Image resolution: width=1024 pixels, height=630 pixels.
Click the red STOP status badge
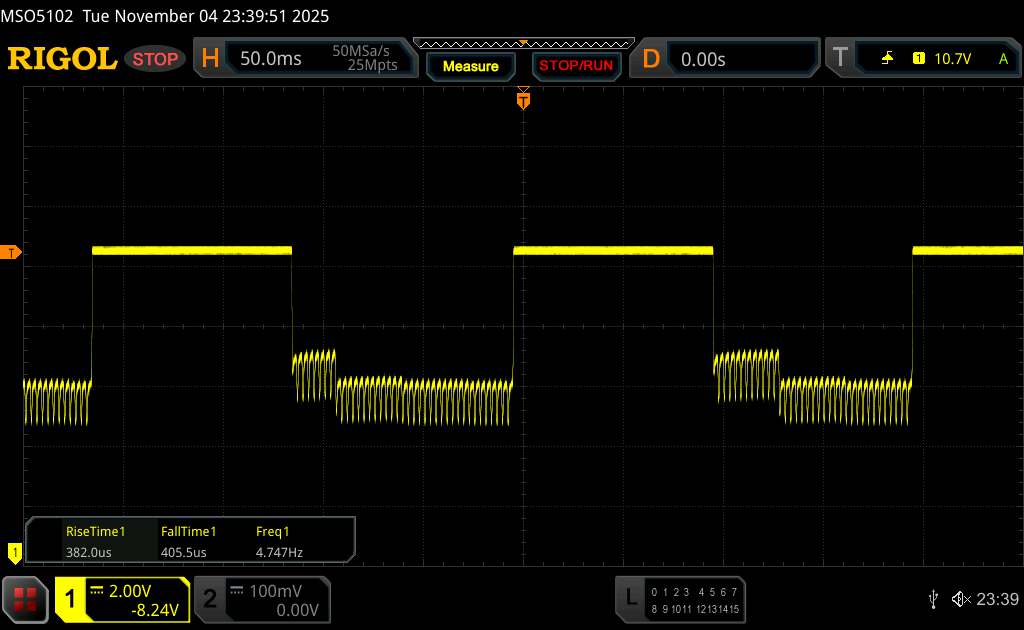click(156, 59)
